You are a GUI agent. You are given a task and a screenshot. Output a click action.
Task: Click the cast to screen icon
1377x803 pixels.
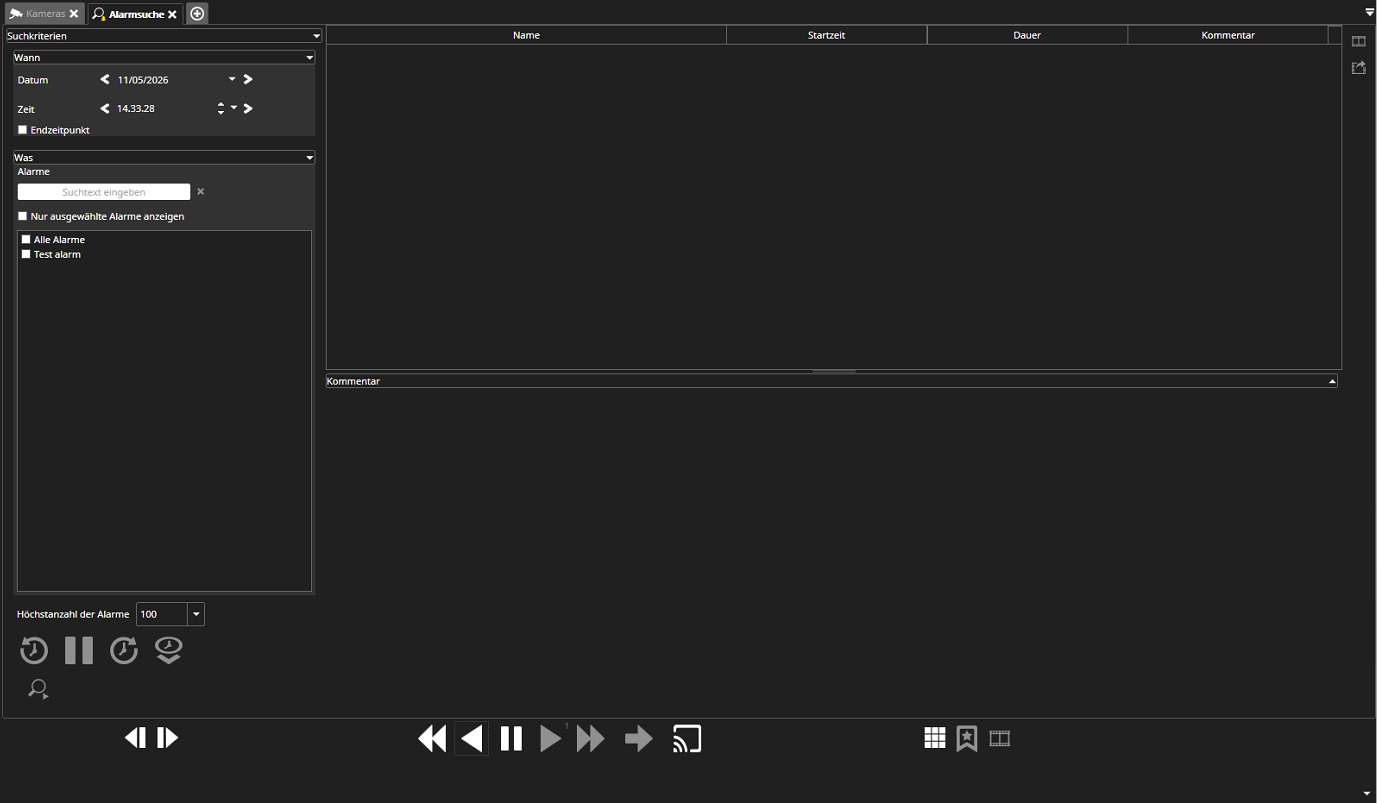pos(687,739)
